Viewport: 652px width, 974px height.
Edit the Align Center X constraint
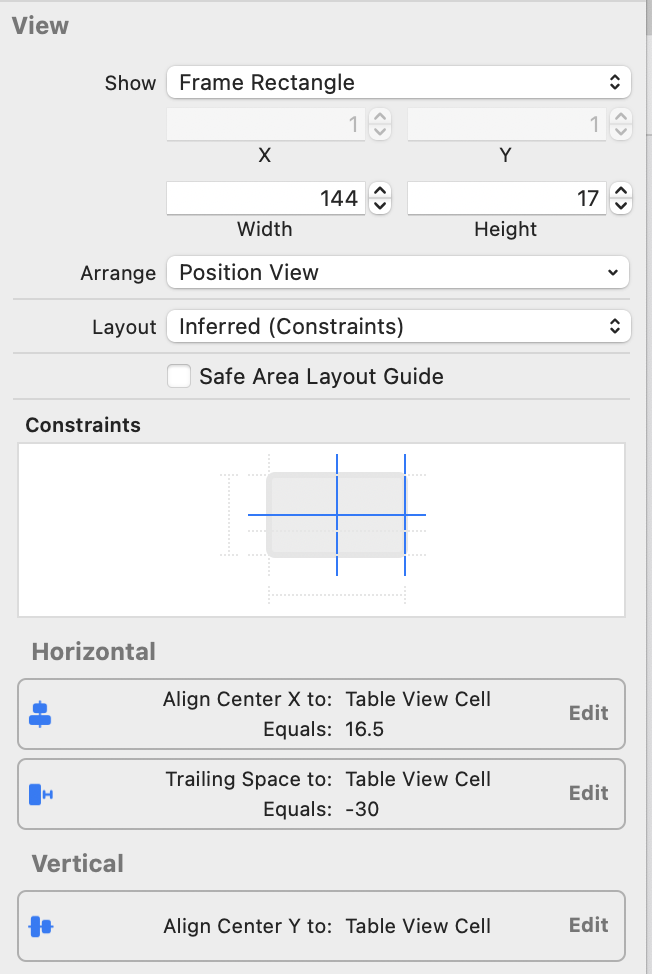(588, 713)
